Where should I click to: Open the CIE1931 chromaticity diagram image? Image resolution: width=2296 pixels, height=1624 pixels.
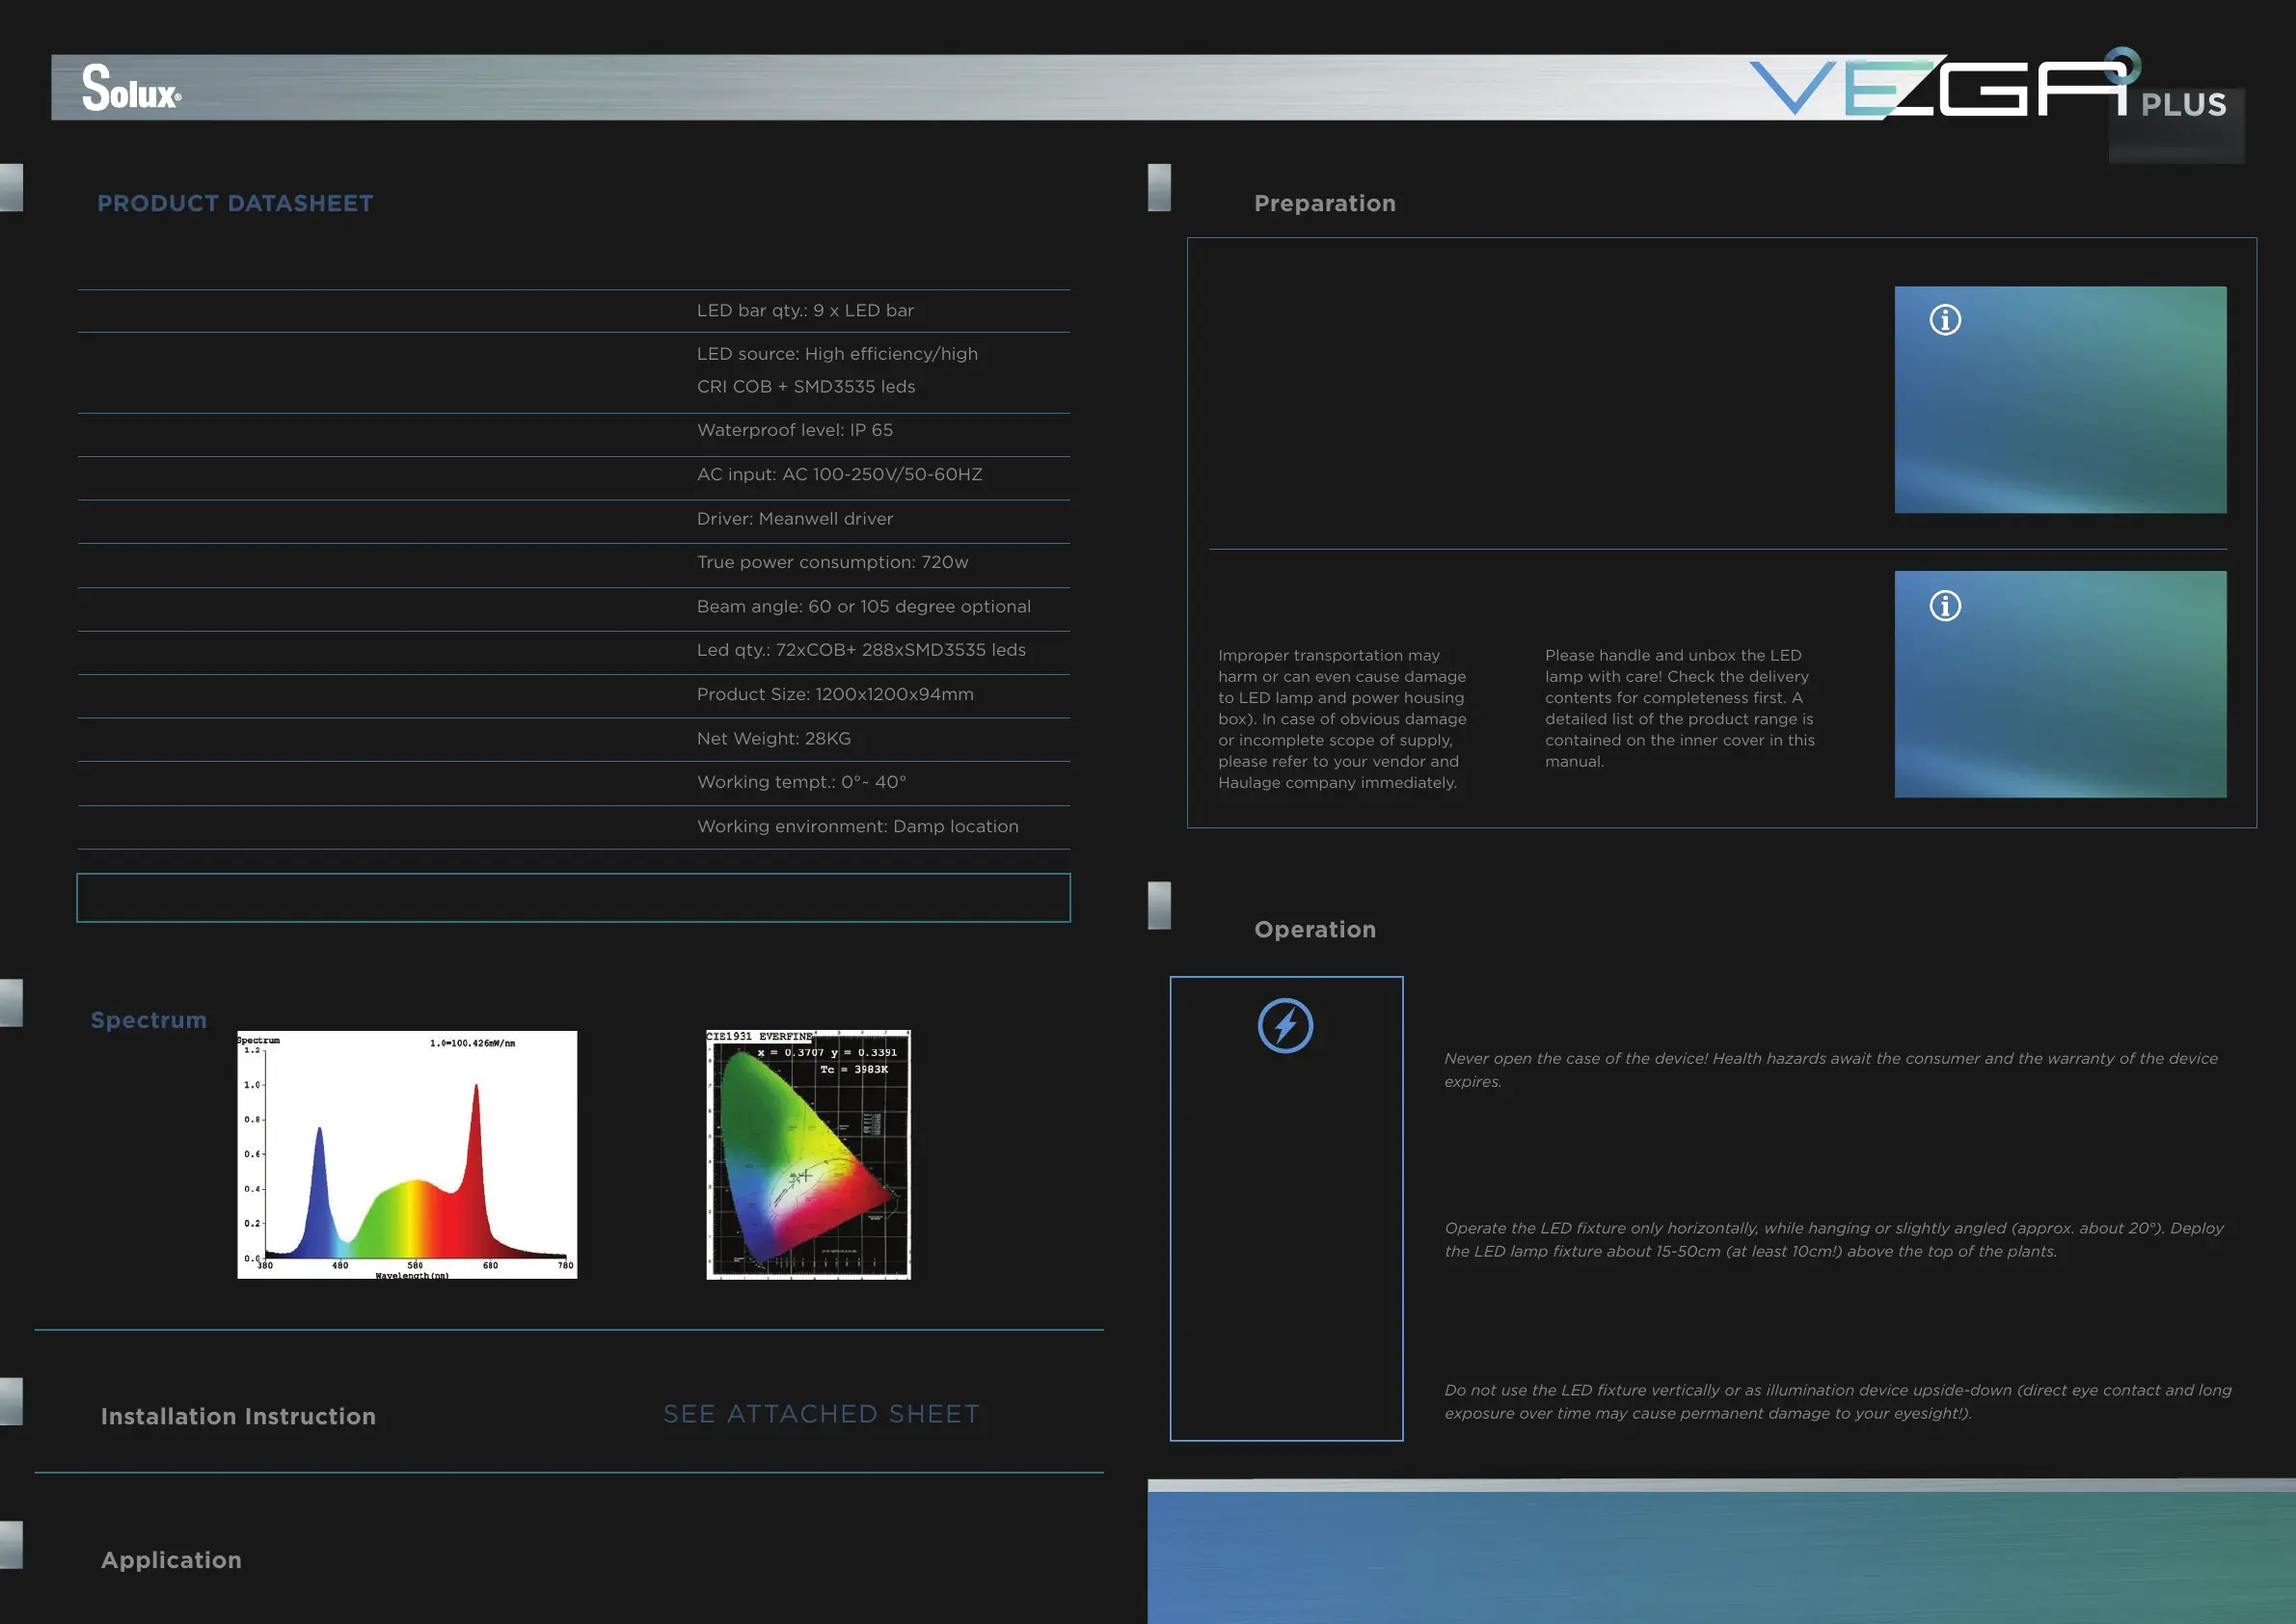[808, 1155]
